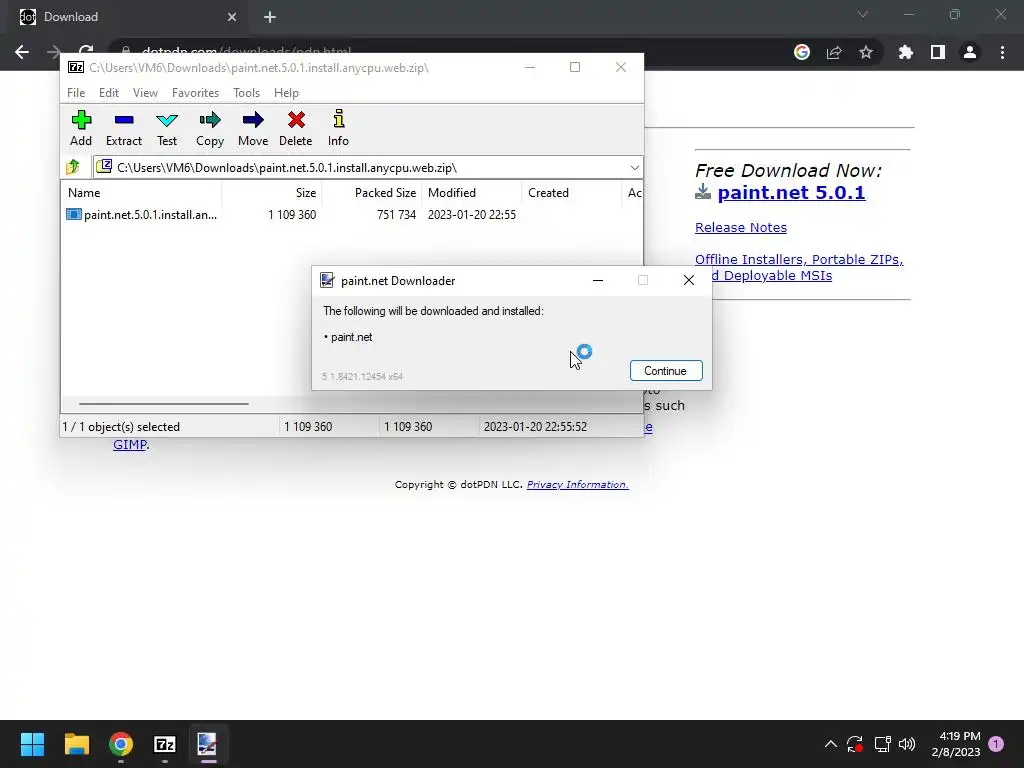Switch to 7-Zip taskbar icon

(x=165, y=744)
